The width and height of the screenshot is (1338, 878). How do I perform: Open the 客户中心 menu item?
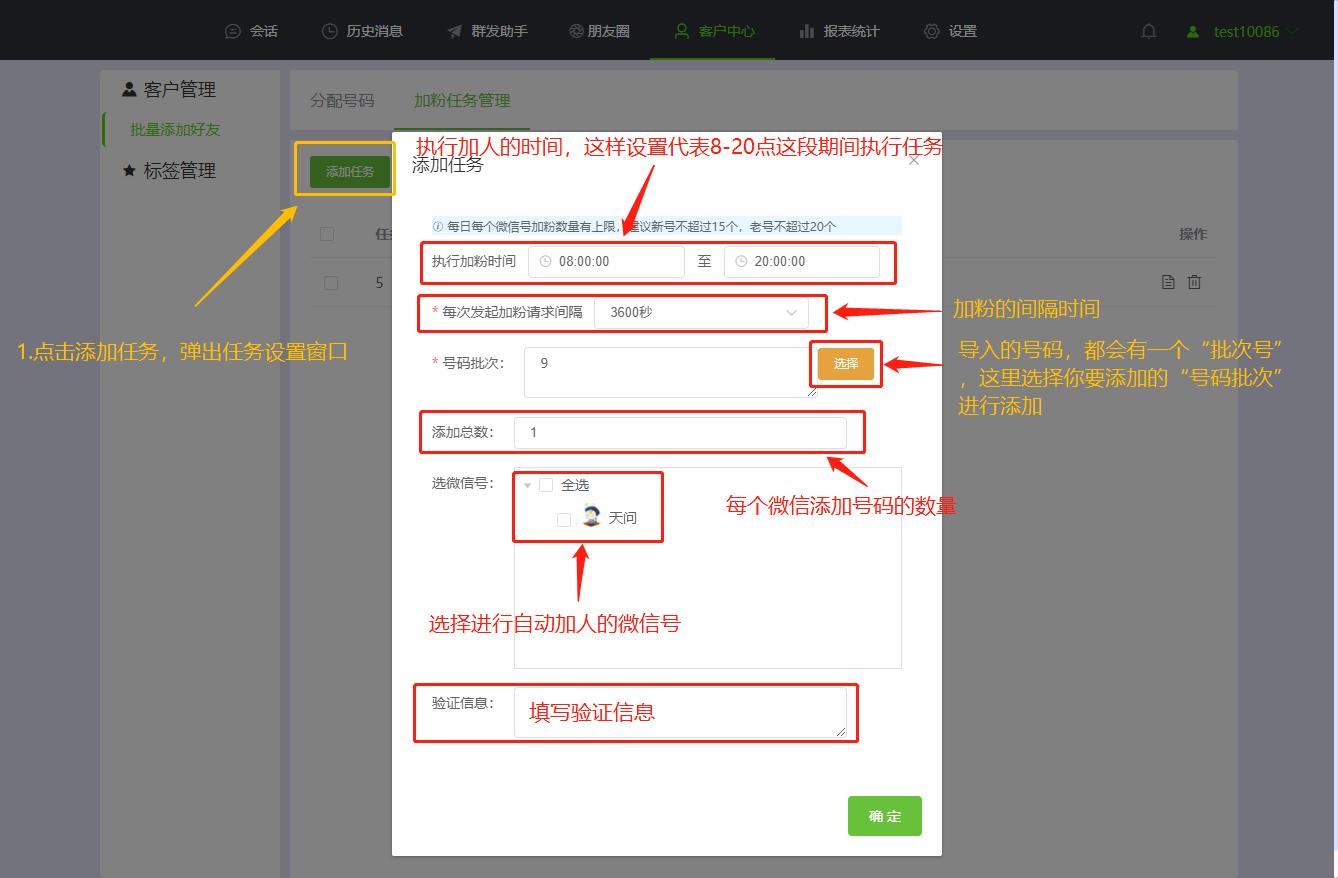(x=712, y=30)
